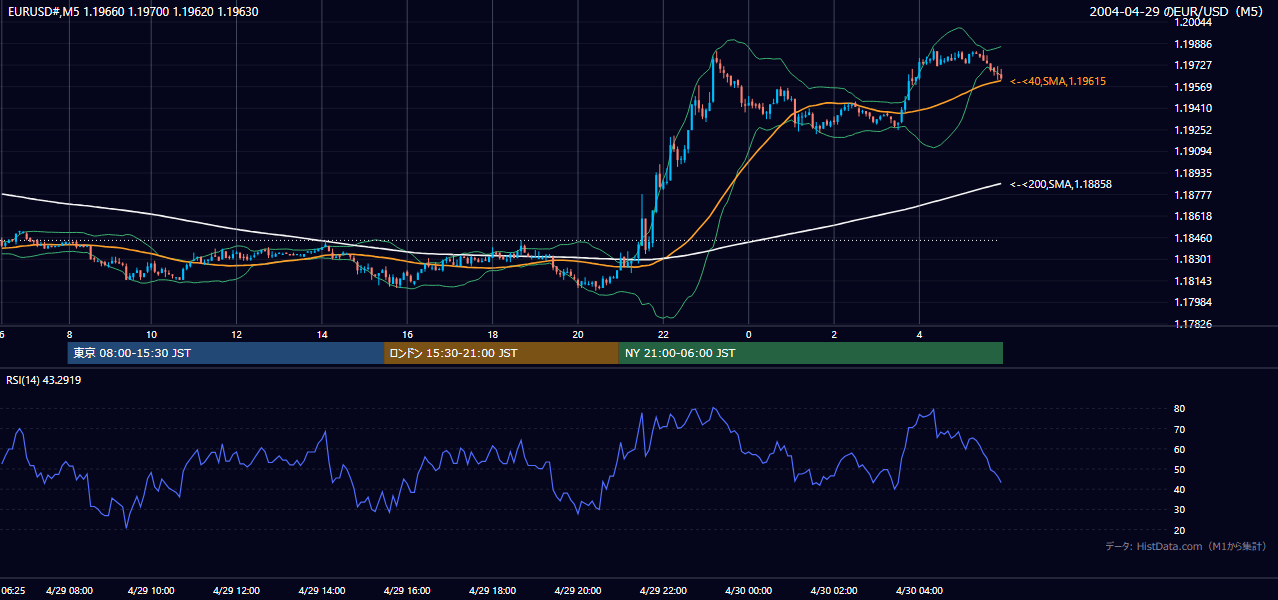The image size is (1278, 600).
Task: Select the 40 SMA 1.19615 label
Action: [1058, 81]
